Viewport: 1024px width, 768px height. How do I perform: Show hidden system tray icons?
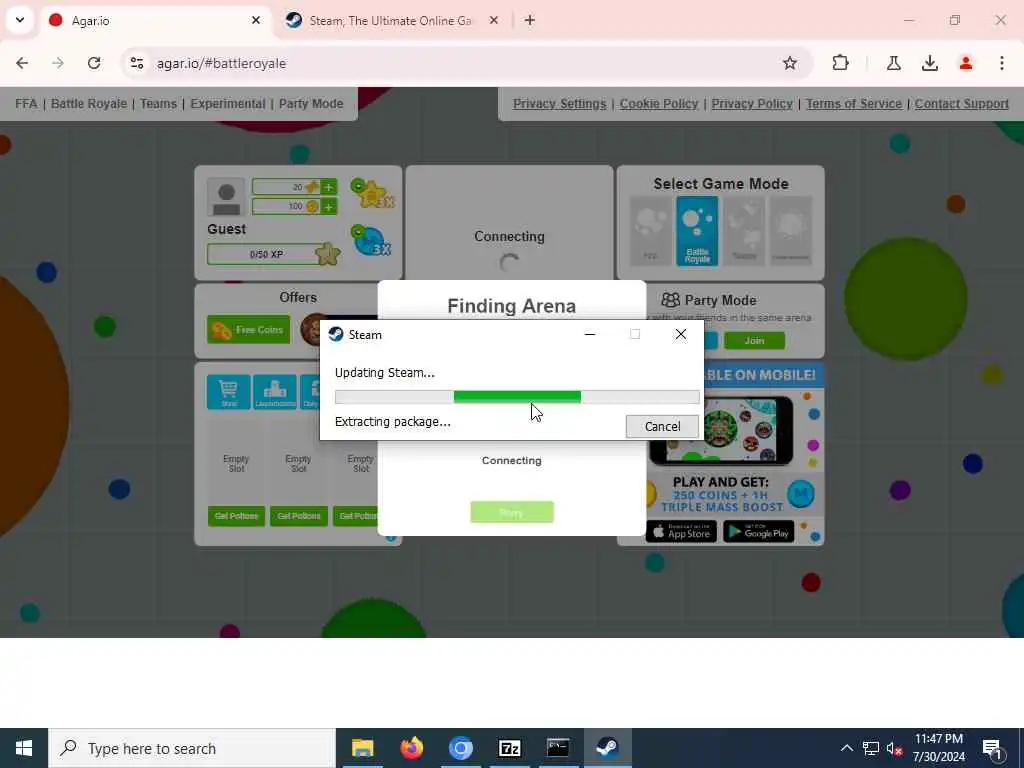[x=846, y=748]
